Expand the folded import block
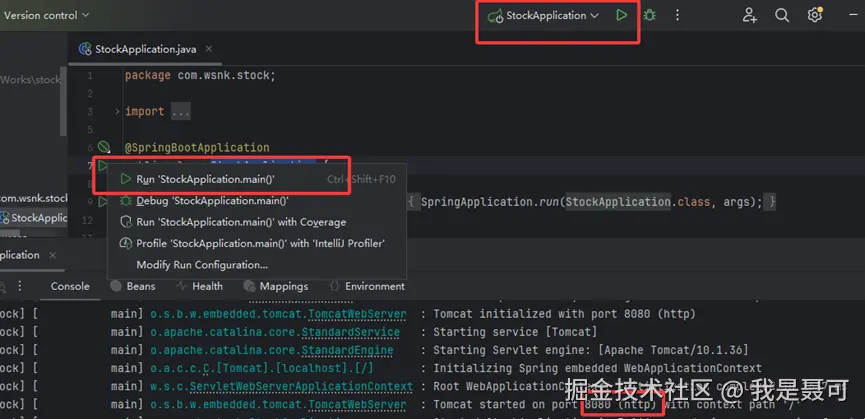This screenshot has width=865, height=419. (x=117, y=111)
